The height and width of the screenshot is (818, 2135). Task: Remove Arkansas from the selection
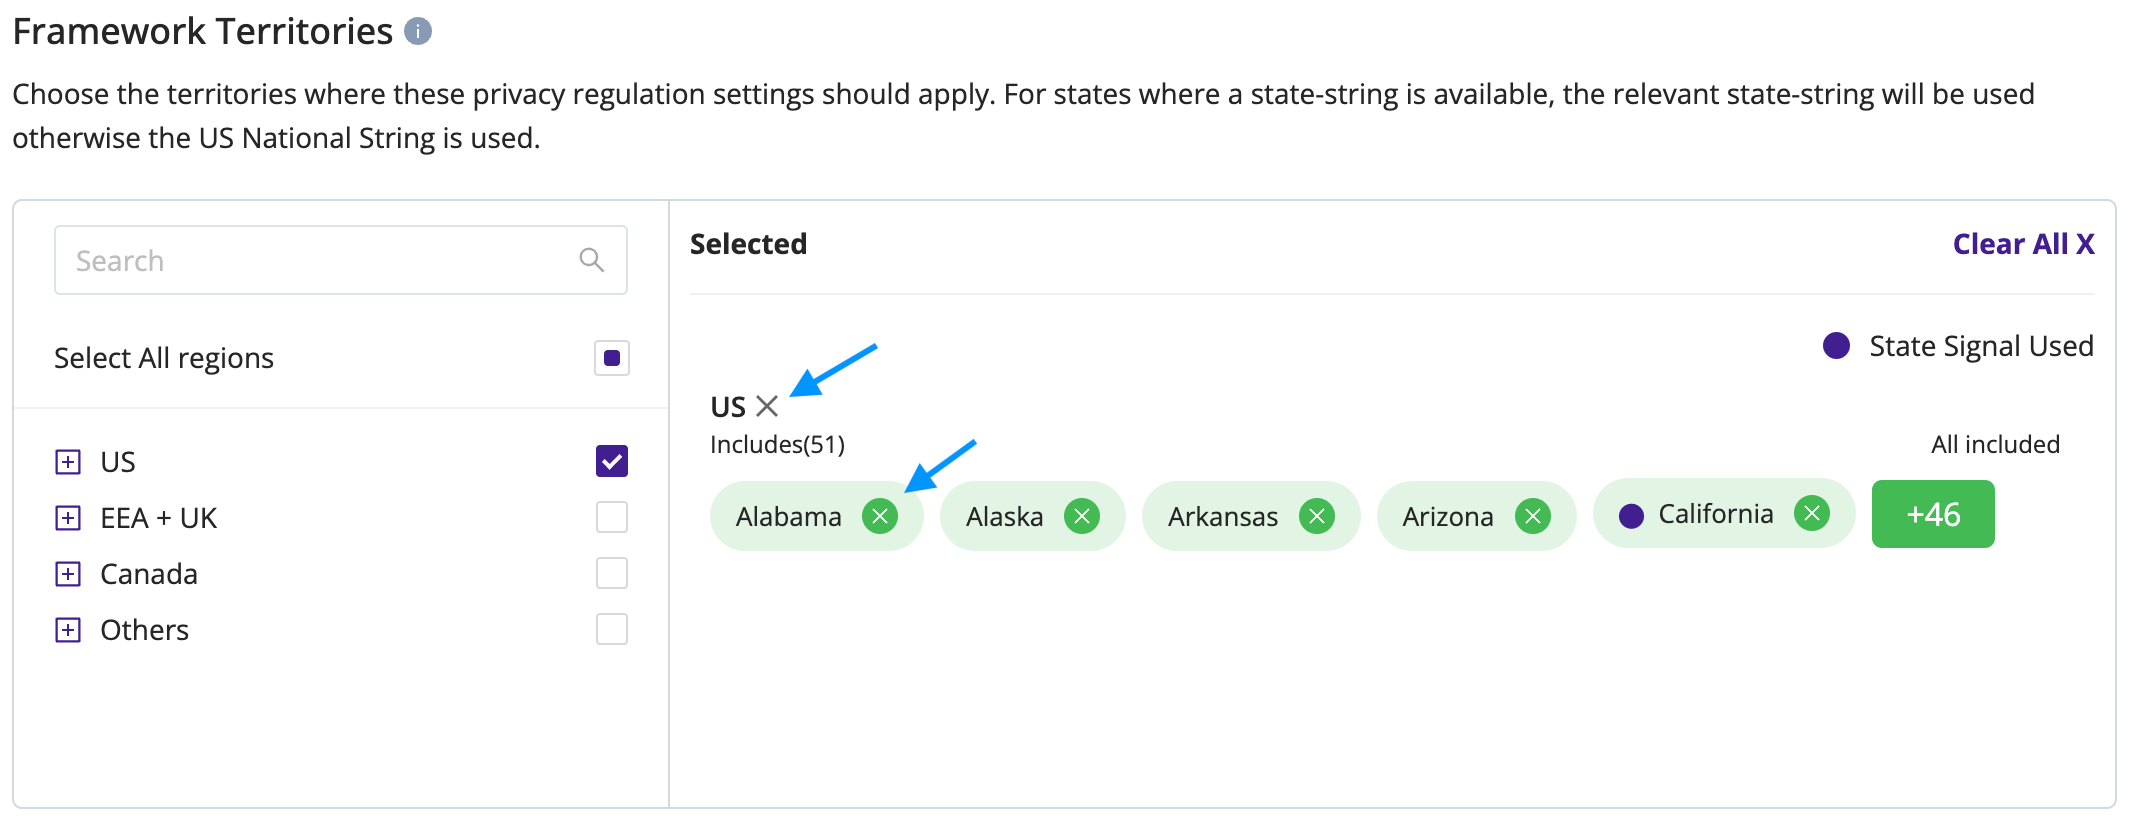click(1317, 516)
